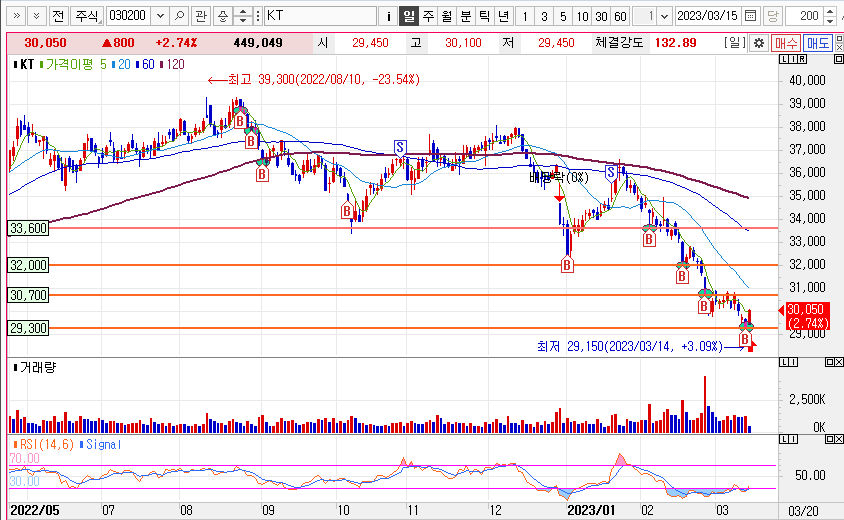Image resolution: width=844 pixels, height=520 pixels.
Task: Toggle the R button on price chart
Action: (x=802, y=59)
